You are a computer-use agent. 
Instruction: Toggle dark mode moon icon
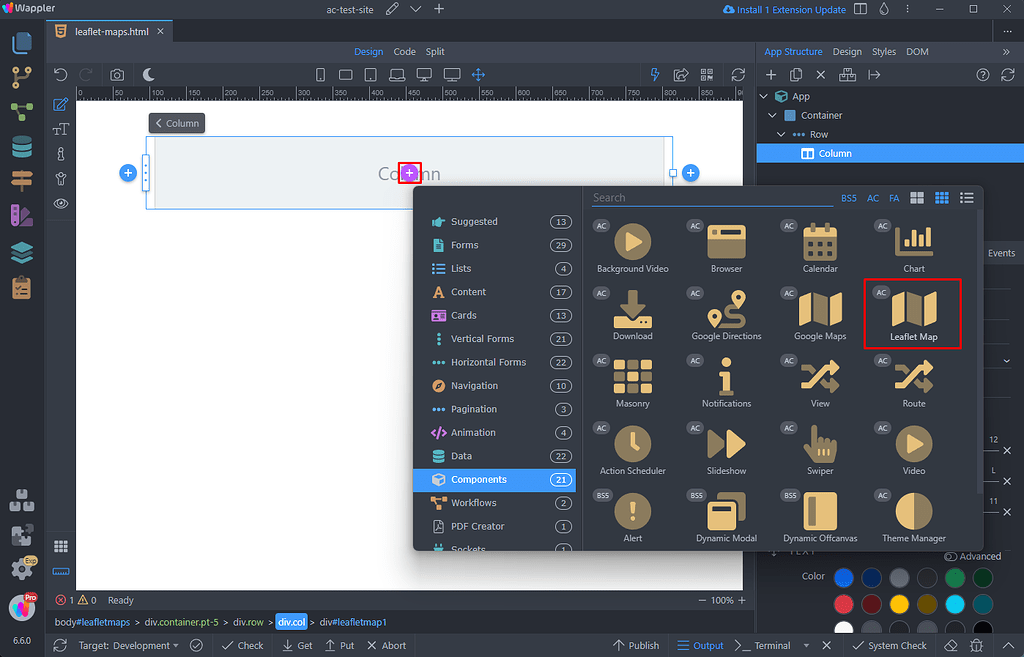(148, 74)
